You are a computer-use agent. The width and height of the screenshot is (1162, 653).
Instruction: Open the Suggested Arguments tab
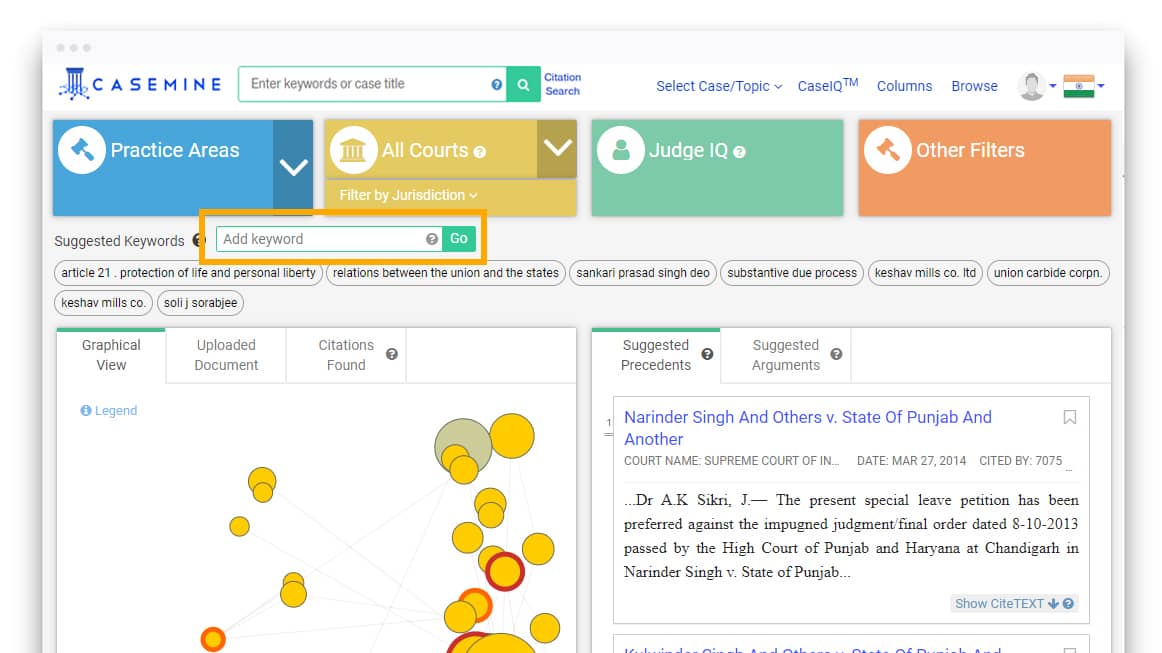786,355
